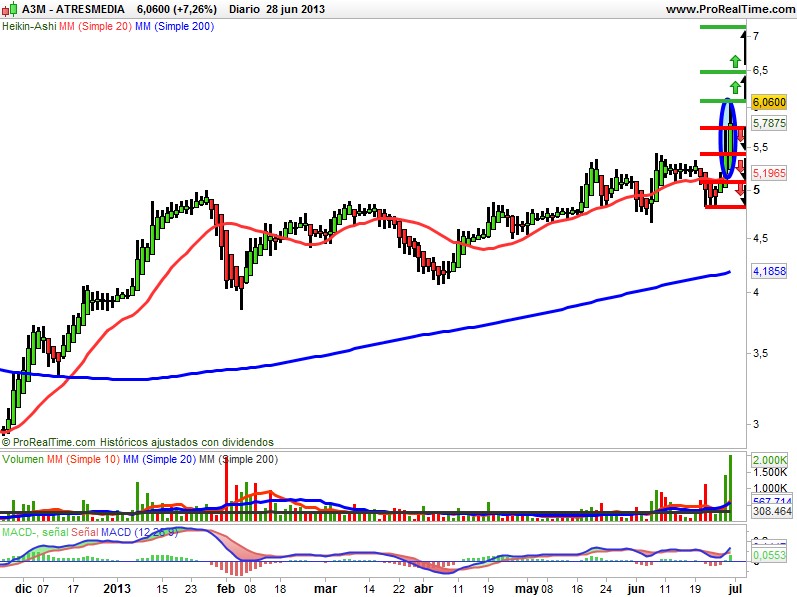Click the 24 date label on time axis
Screen dimensions: 797x597
pyautogui.click(x=606, y=589)
